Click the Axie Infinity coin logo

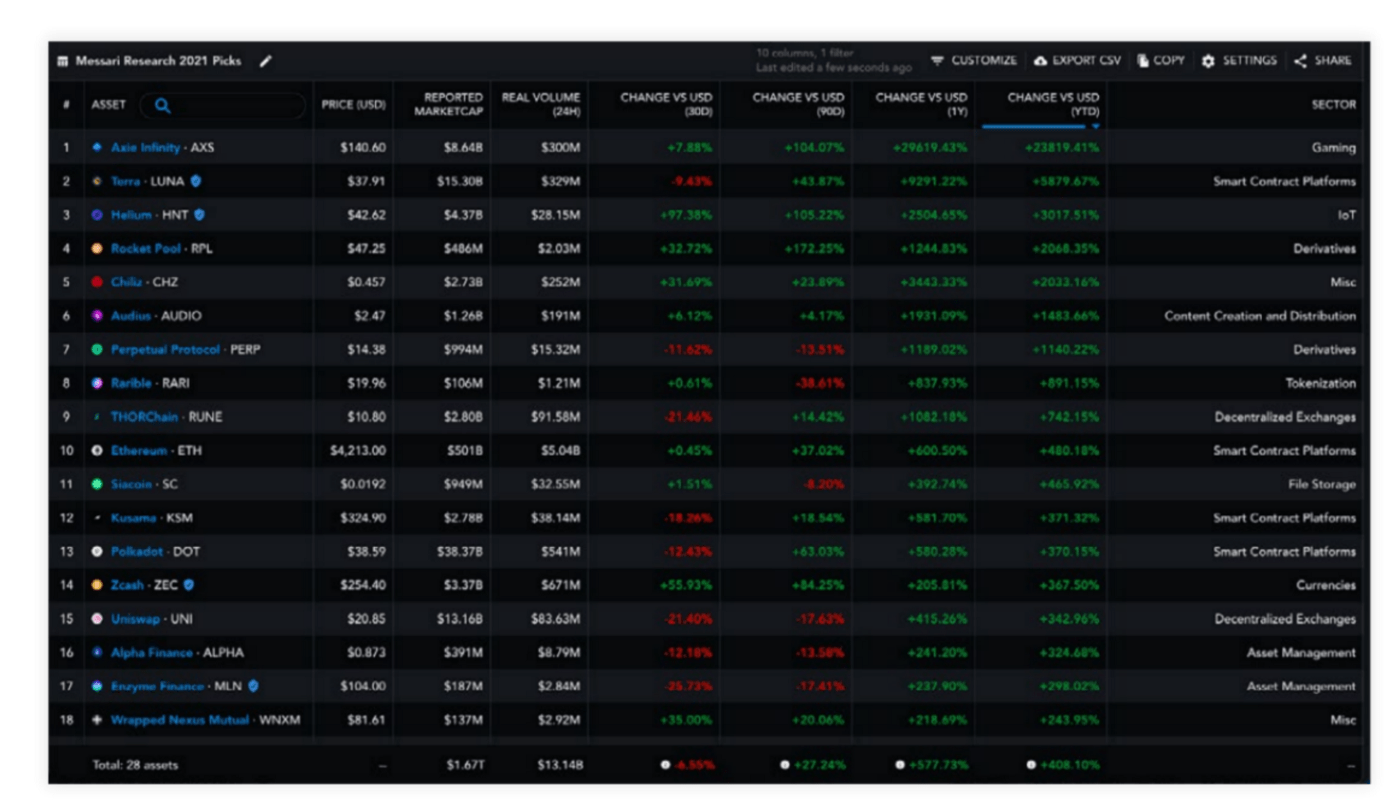pos(97,148)
